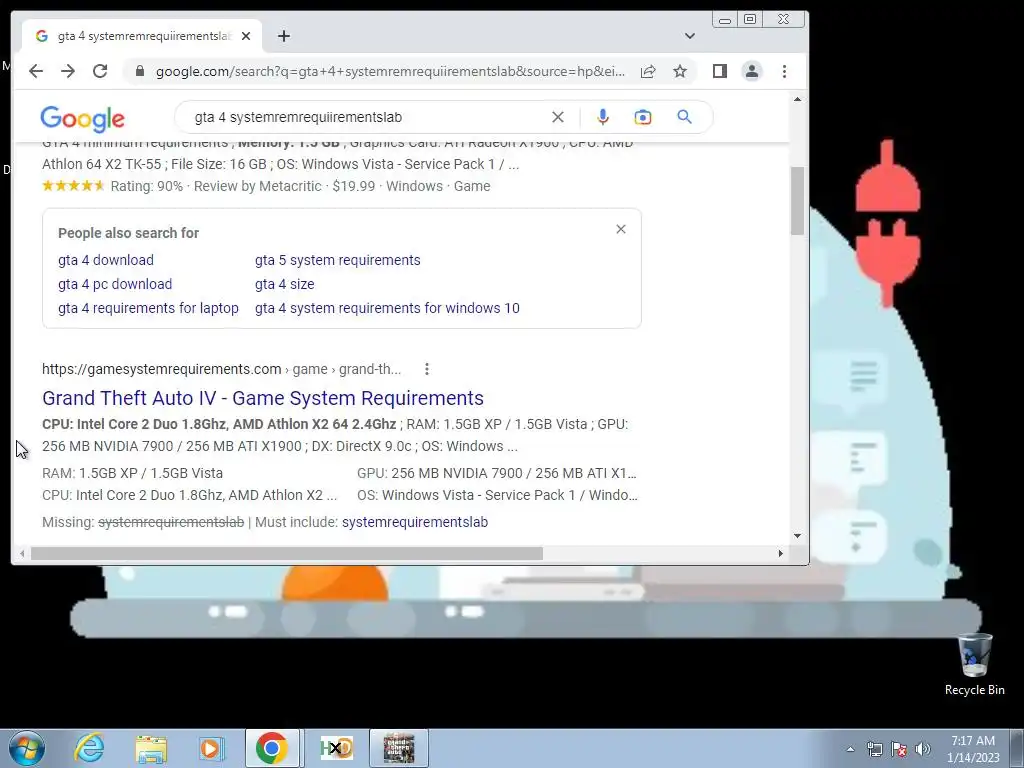Click the gamesystemrequirements.com result URL
The width and height of the screenshot is (1024, 768).
click(221, 370)
